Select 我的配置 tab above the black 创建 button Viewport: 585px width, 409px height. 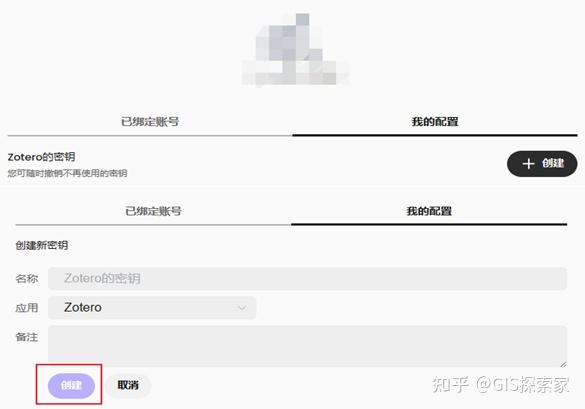[x=435, y=122]
